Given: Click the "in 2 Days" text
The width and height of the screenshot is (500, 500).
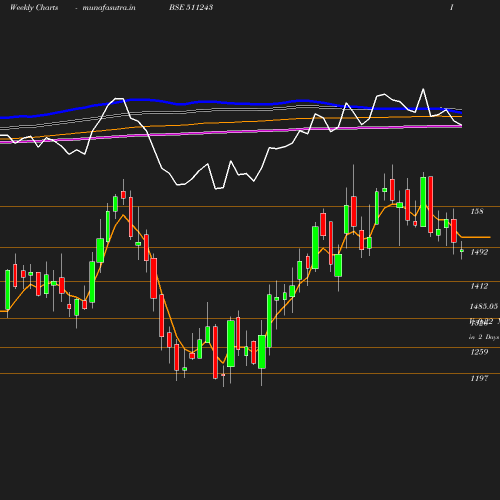Looking at the screenshot, I should (x=484, y=337).
